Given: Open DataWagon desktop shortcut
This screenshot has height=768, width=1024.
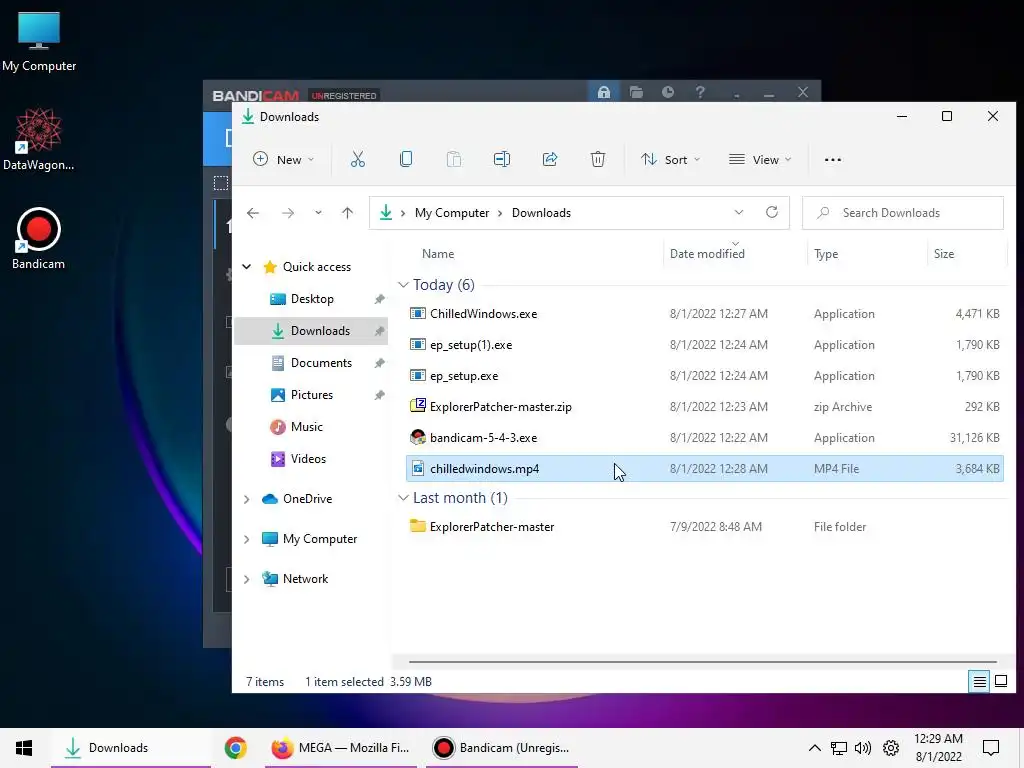Looking at the screenshot, I should (x=39, y=139).
